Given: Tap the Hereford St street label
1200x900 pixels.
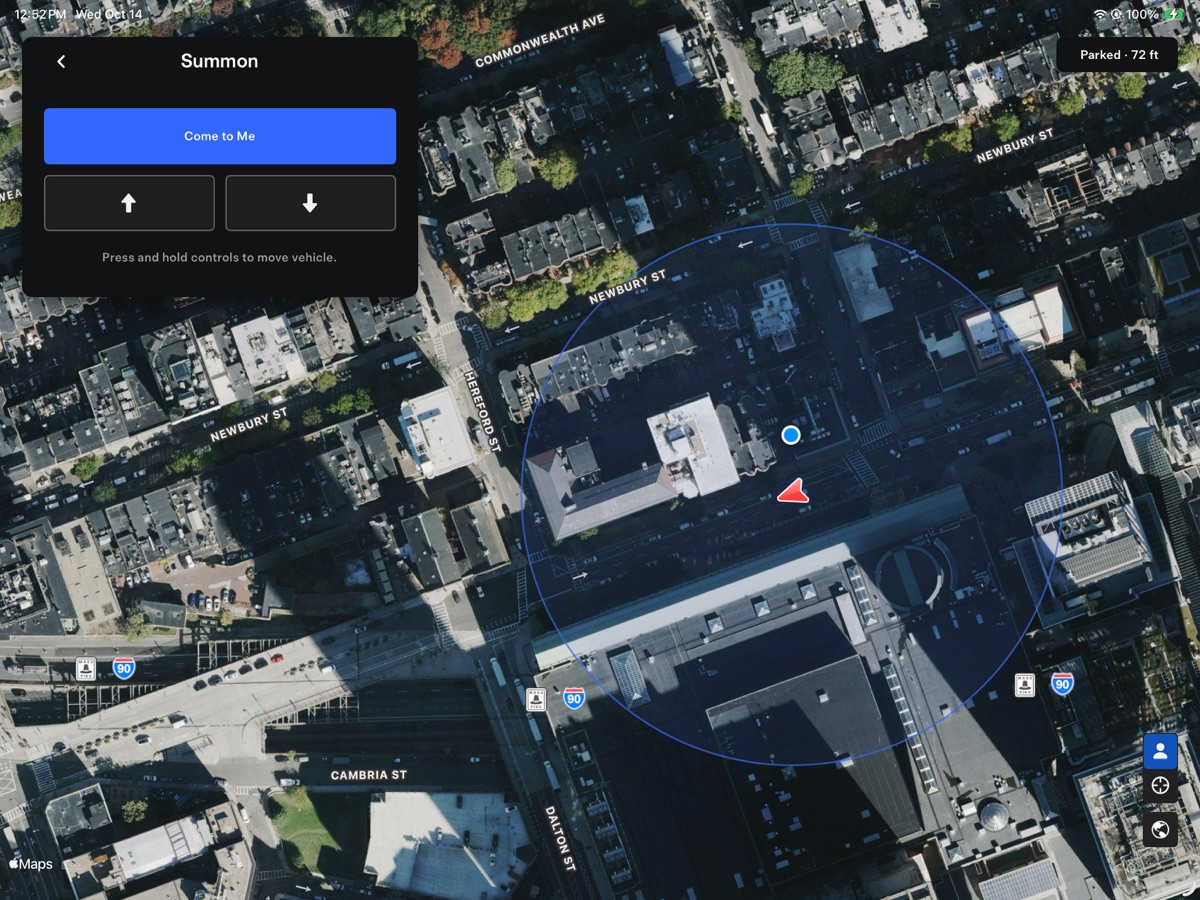Looking at the screenshot, I should pos(483,411).
